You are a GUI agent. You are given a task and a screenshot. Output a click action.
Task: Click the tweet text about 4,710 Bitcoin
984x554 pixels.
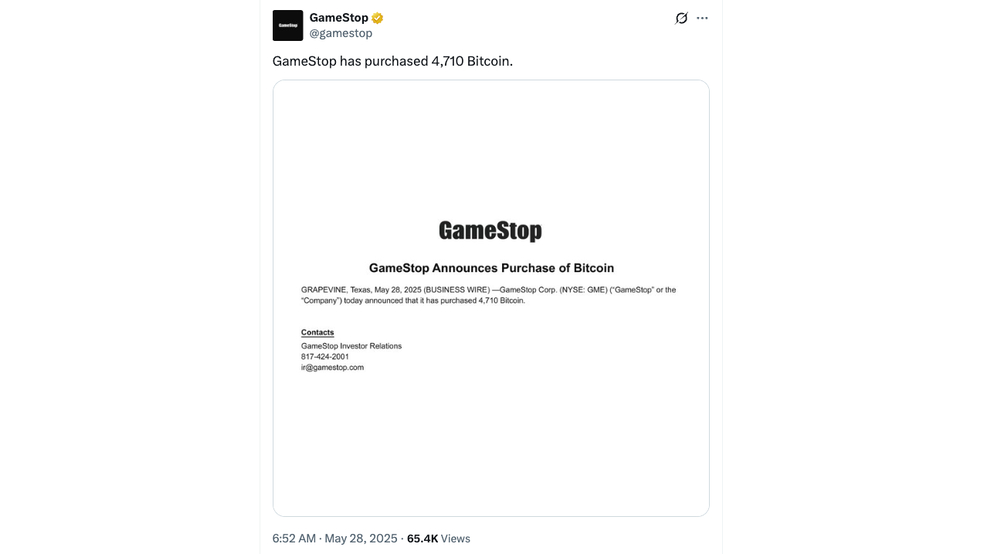[x=392, y=61]
